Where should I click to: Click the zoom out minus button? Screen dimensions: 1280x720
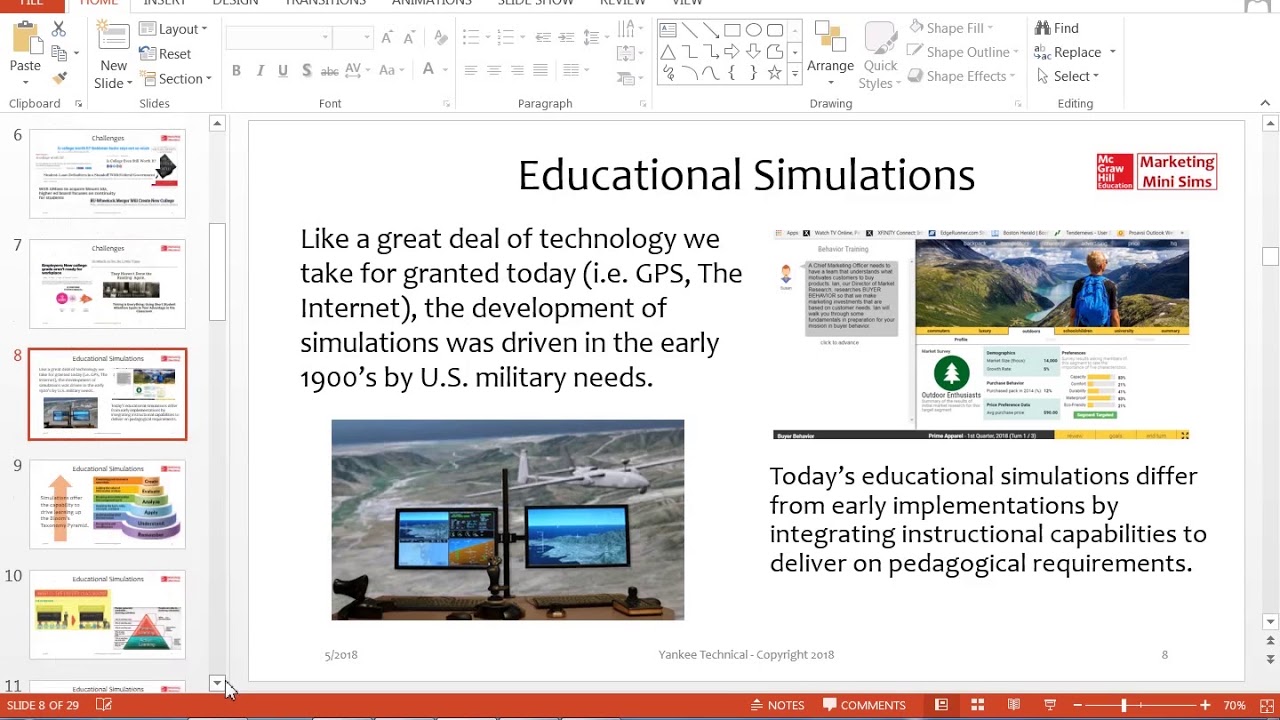pos(1077,705)
